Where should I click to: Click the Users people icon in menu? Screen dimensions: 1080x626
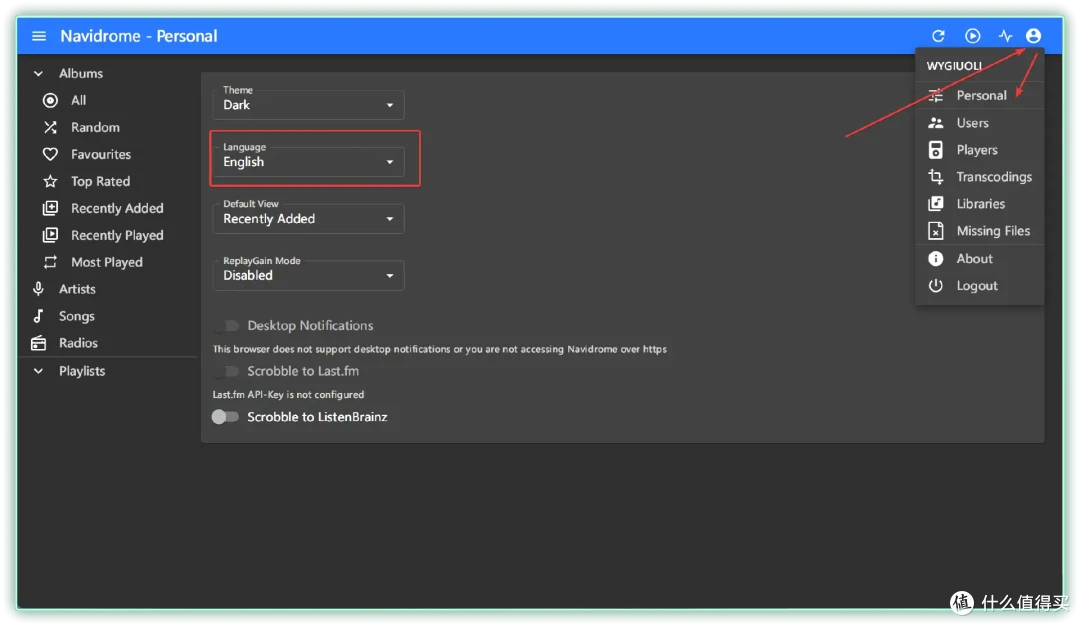pyautogui.click(x=935, y=123)
